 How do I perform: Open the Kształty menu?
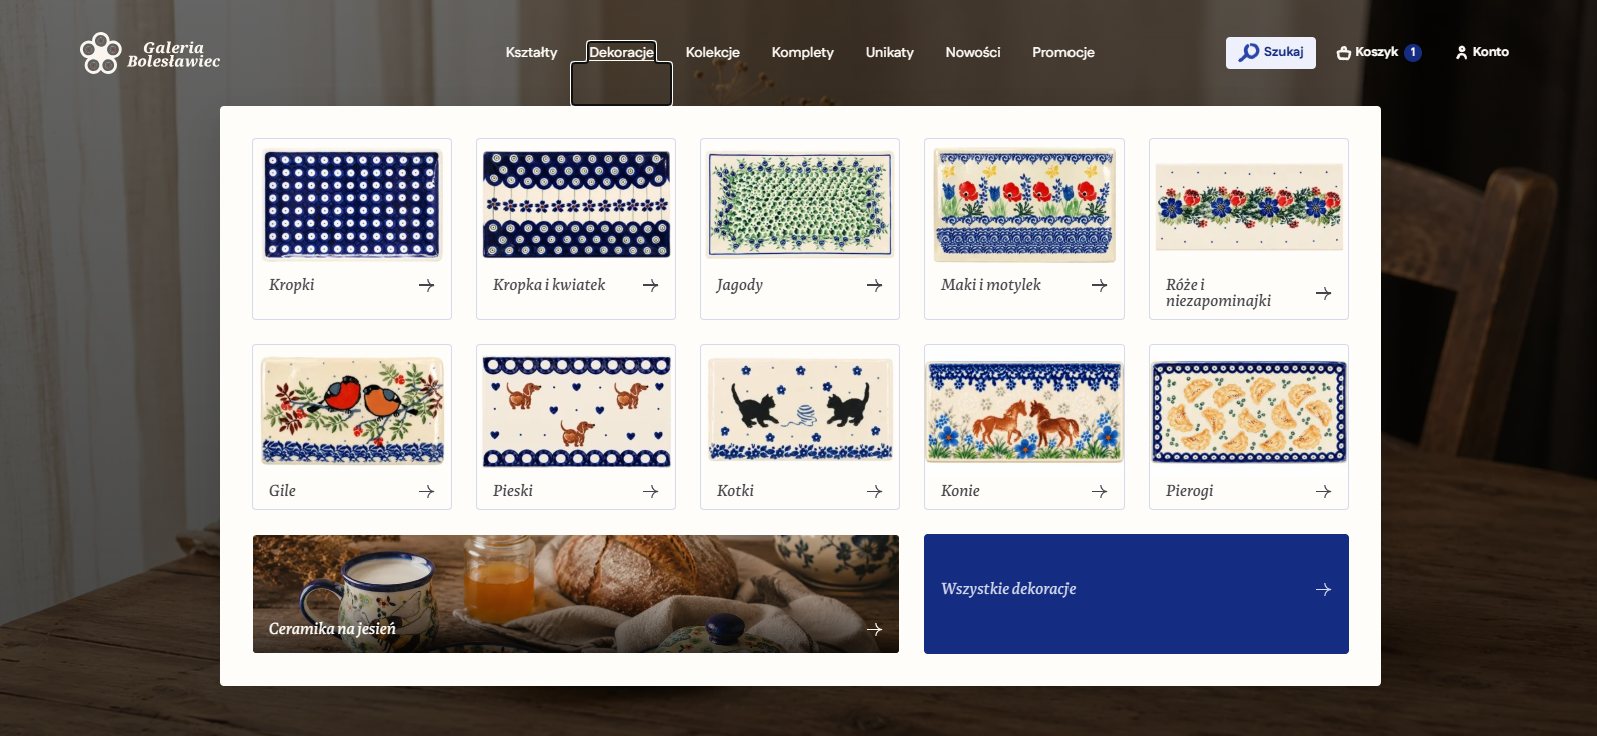point(531,53)
